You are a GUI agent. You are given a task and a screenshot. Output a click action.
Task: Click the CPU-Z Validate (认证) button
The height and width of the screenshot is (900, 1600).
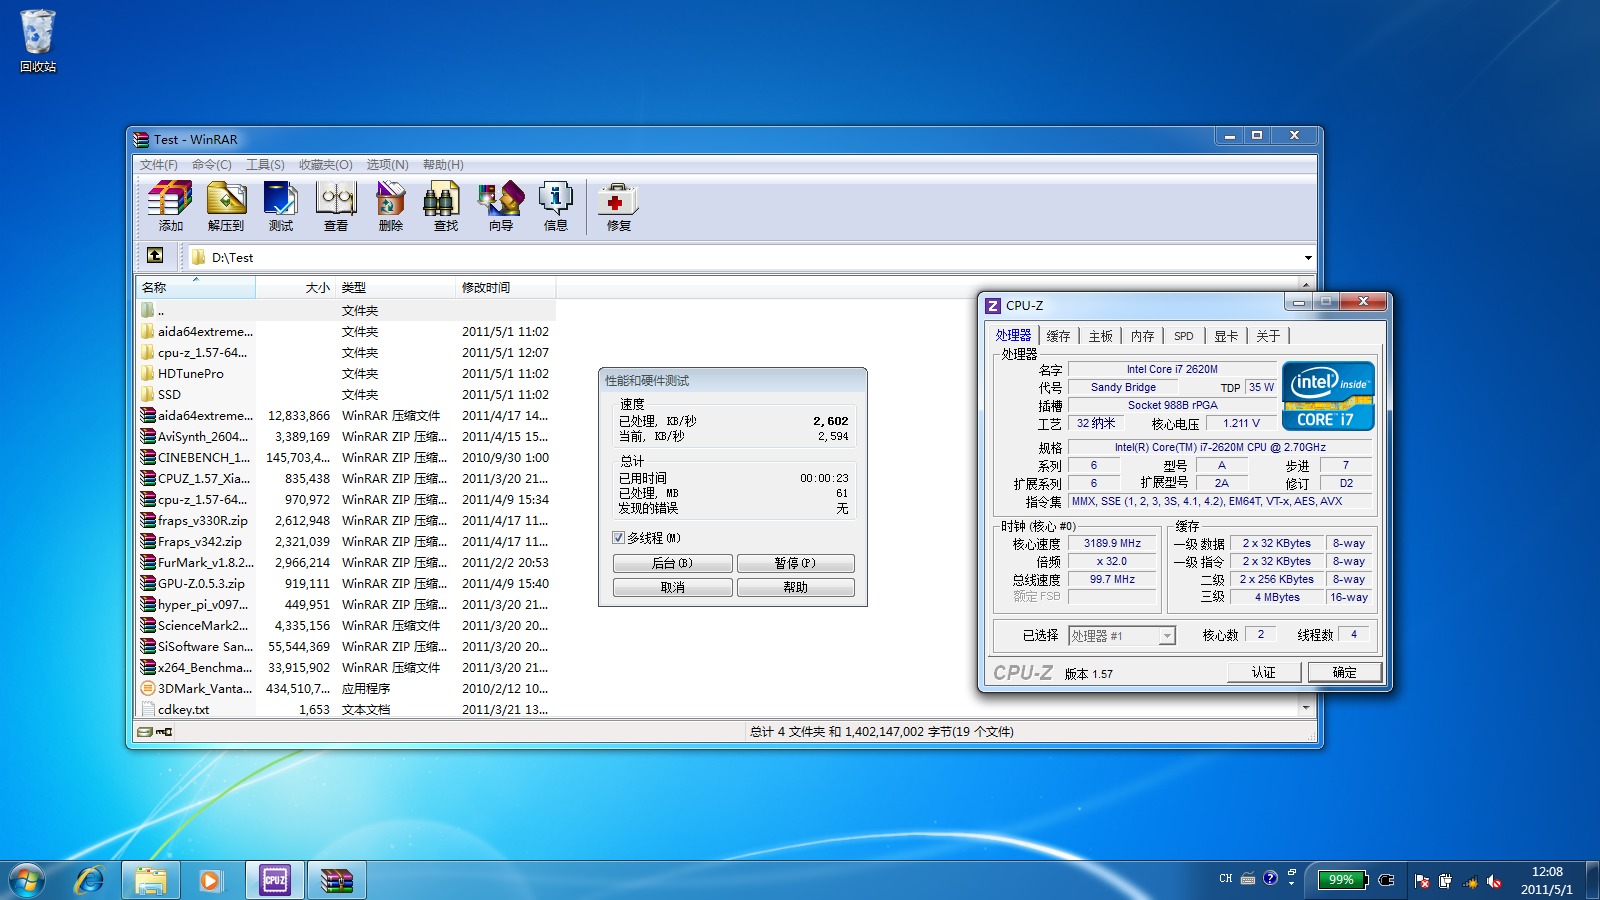(x=1264, y=672)
